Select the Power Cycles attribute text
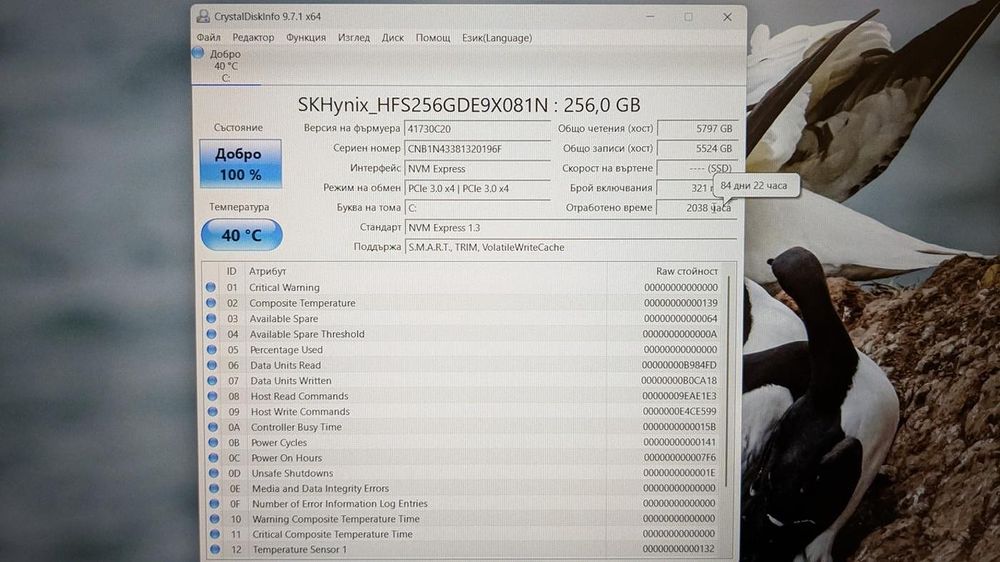This screenshot has width=1000, height=562. (279, 442)
